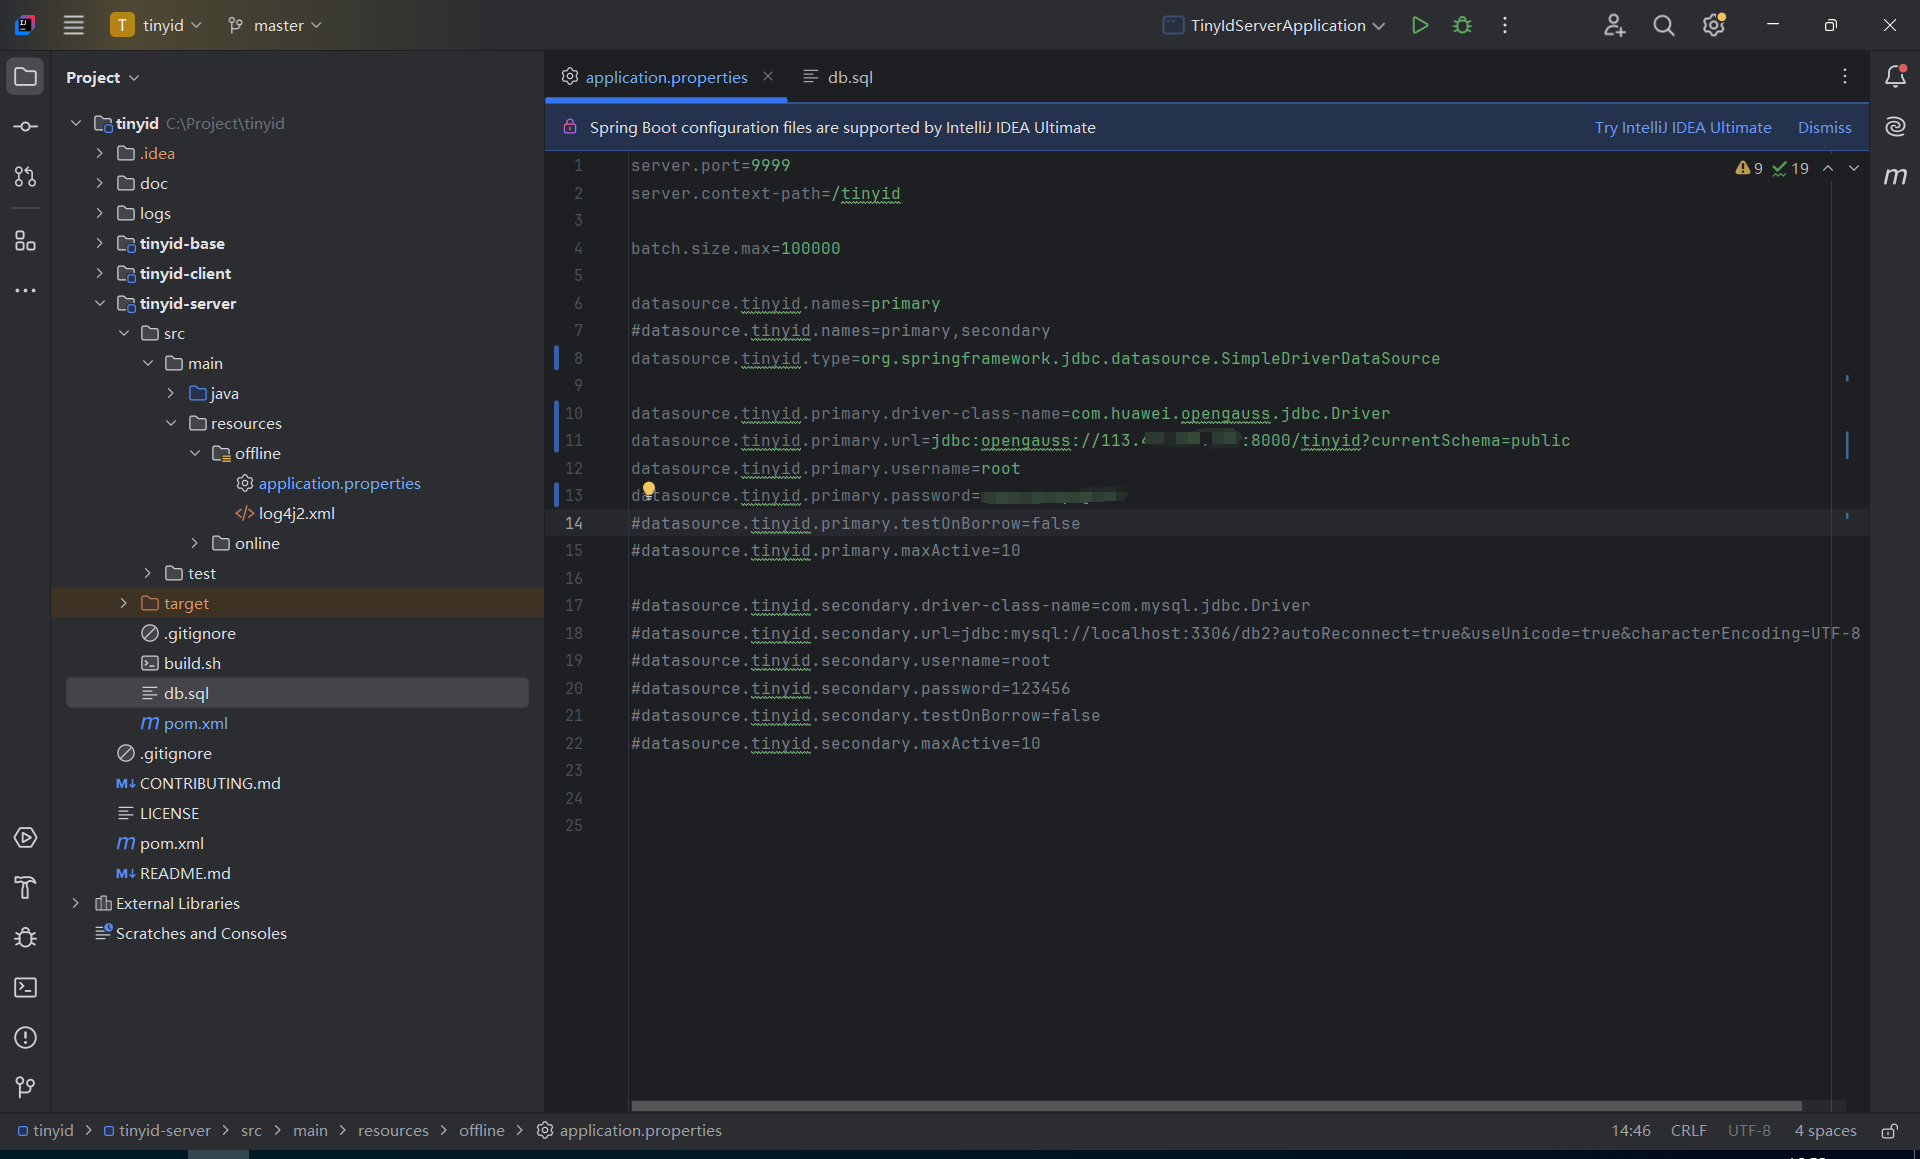The height and width of the screenshot is (1159, 1920).
Task: Open the Commit tool window
Action: 25,127
